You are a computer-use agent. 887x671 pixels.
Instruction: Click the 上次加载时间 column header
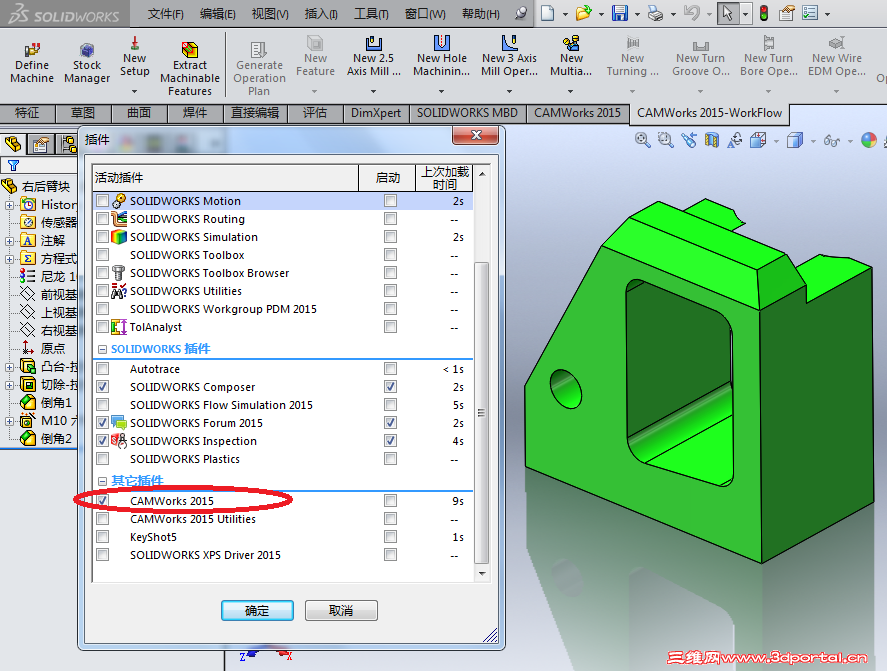click(445, 178)
